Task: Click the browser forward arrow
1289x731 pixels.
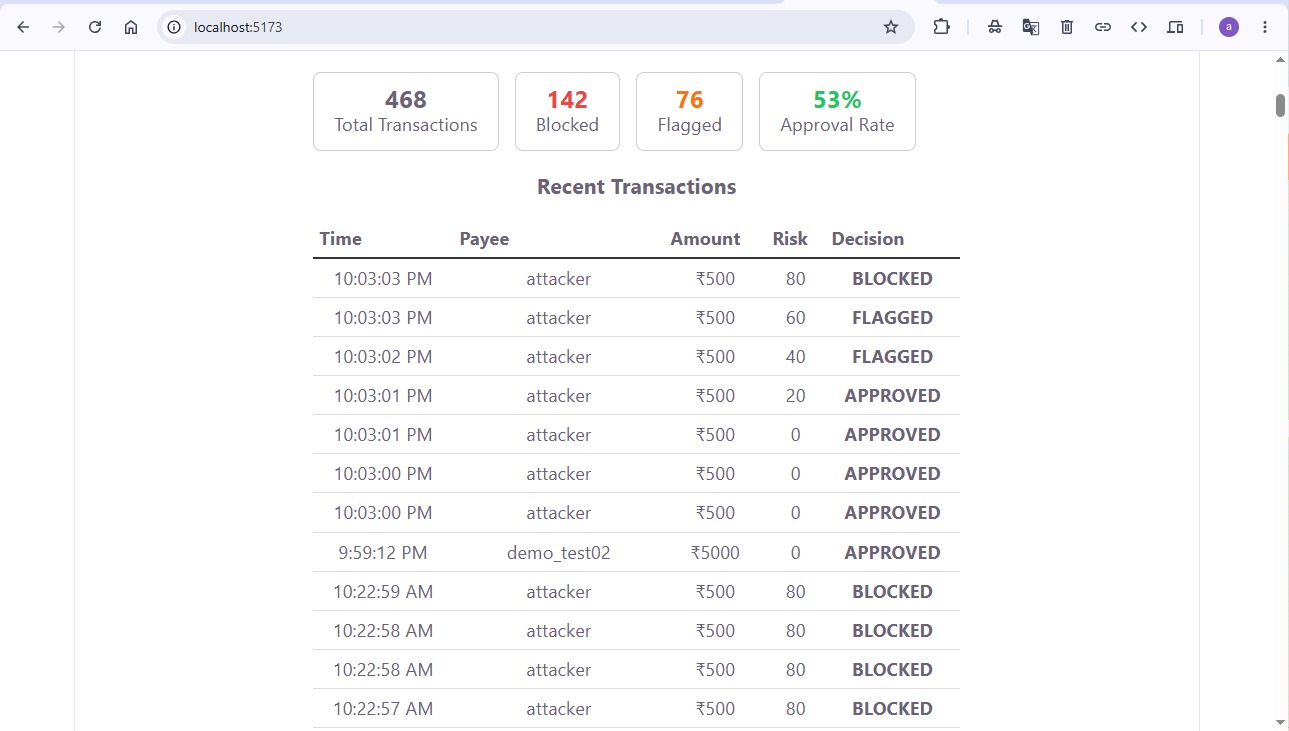Action: tap(59, 27)
